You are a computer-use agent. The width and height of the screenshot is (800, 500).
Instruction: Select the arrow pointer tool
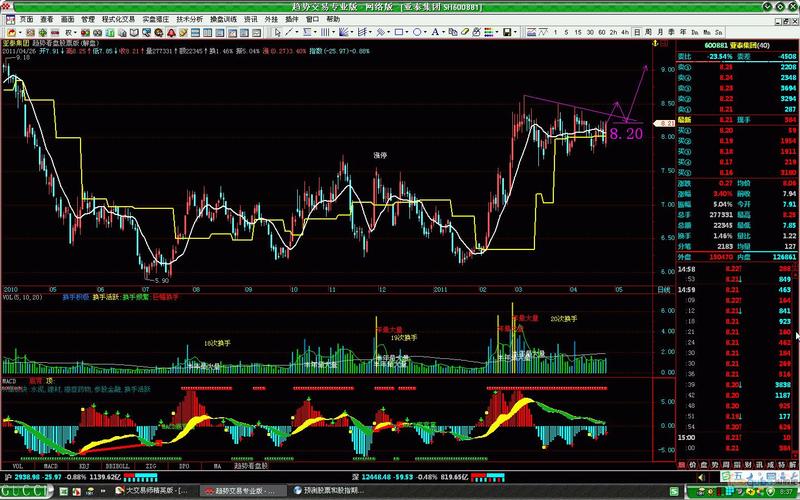277,32
